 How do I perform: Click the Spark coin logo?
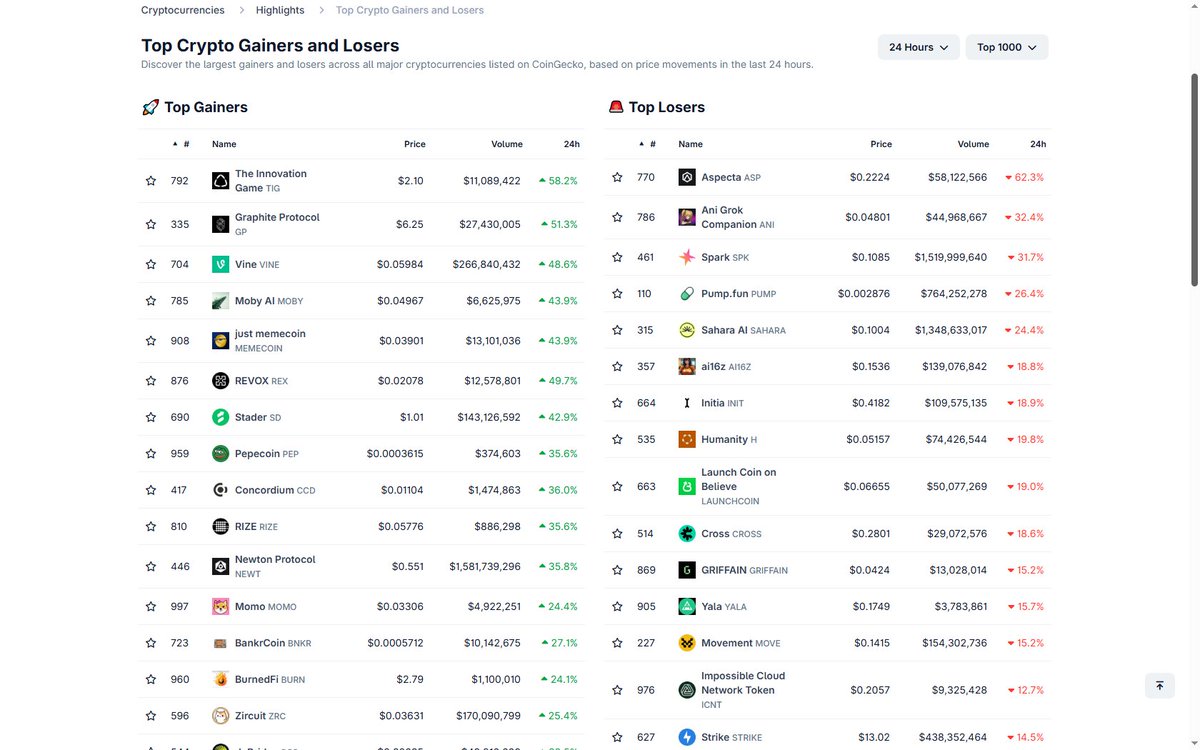click(x=687, y=257)
